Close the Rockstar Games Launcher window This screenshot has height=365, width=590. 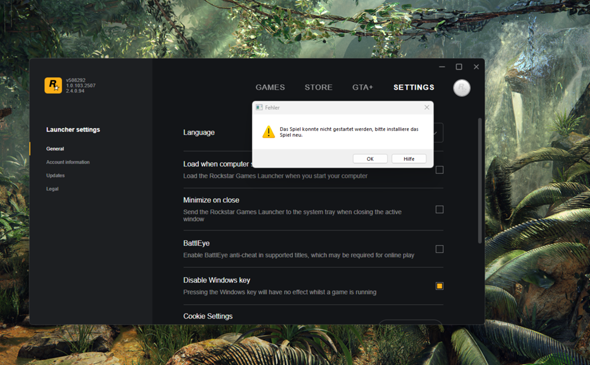click(476, 67)
